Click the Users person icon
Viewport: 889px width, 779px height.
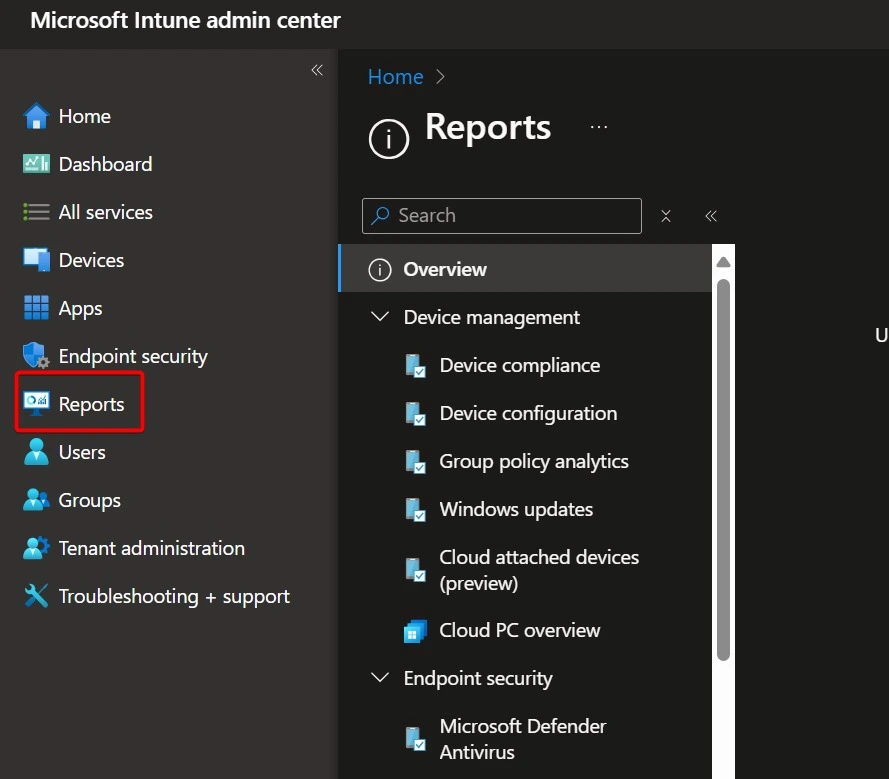tap(36, 452)
